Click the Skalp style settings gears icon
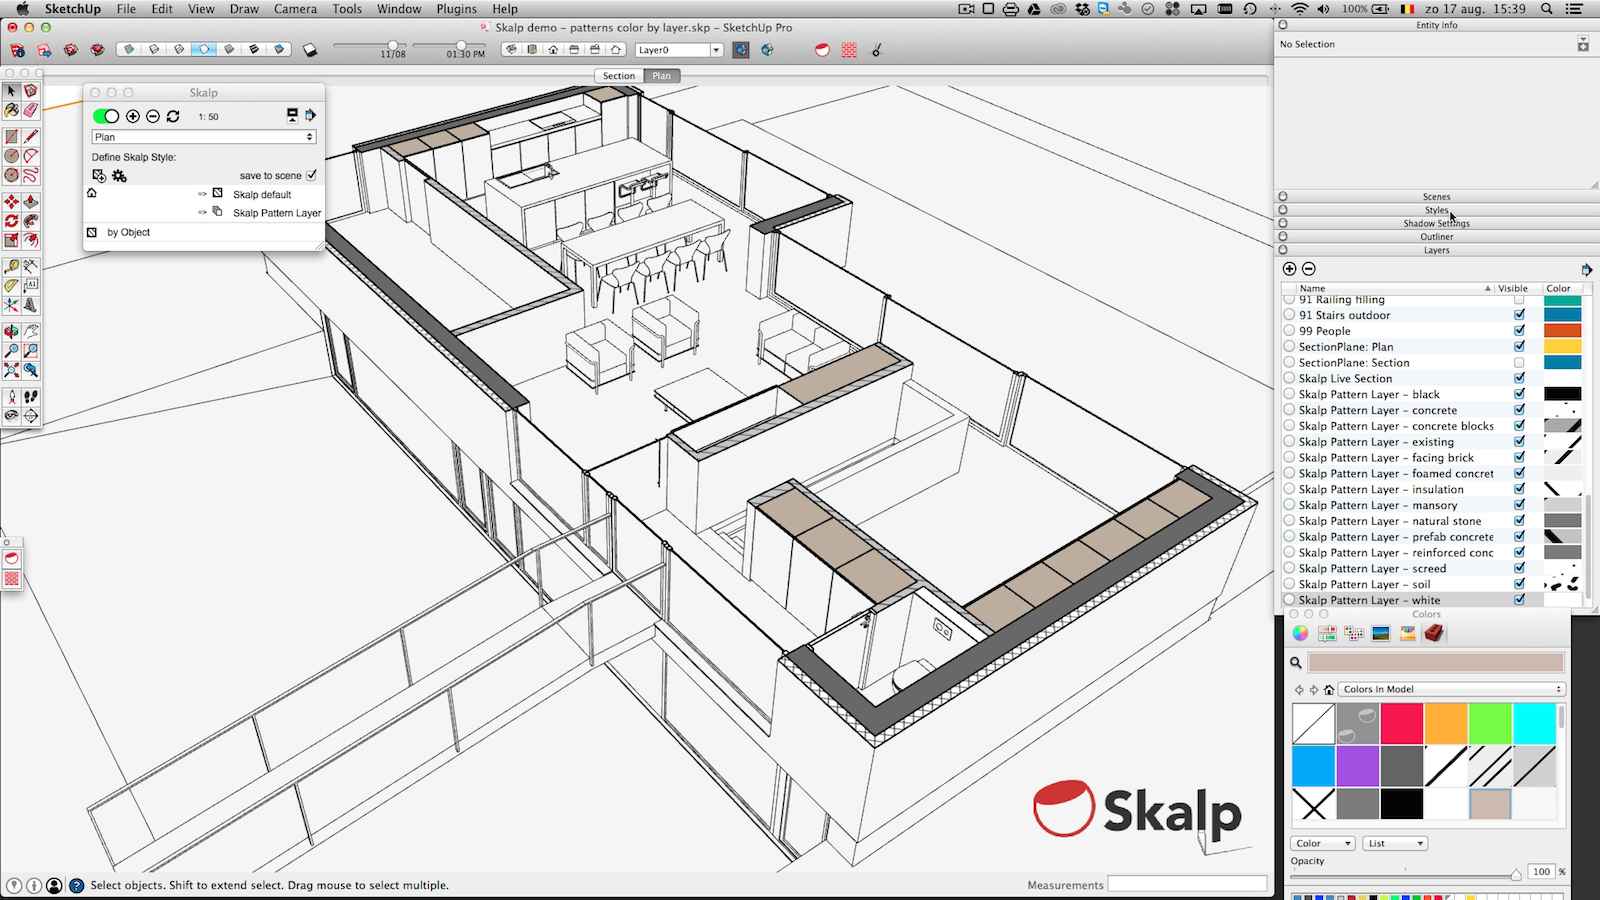 tap(120, 176)
